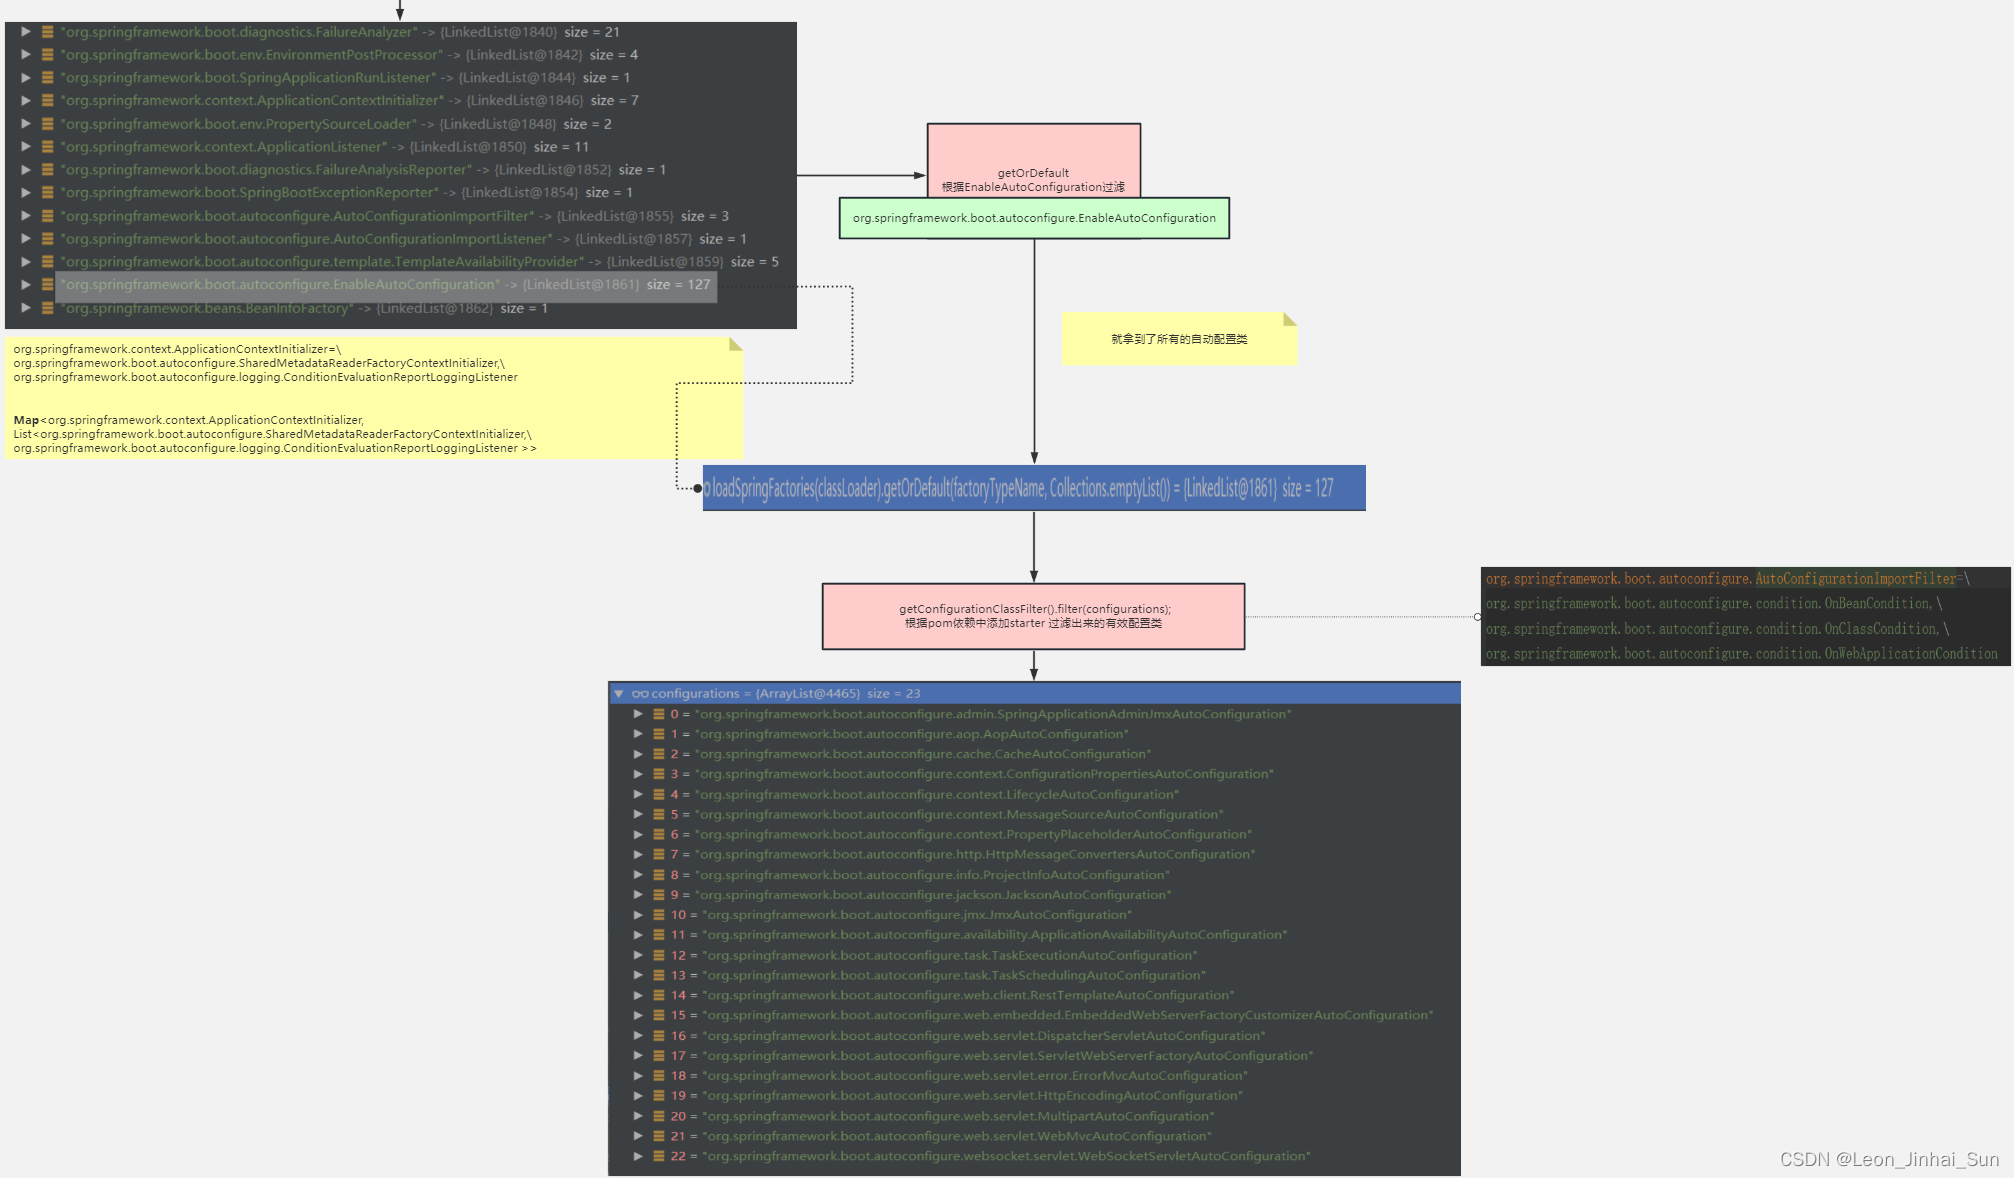The image size is (2014, 1178).
Task: Collapse the configurations ArrayList node
Action: [622, 693]
